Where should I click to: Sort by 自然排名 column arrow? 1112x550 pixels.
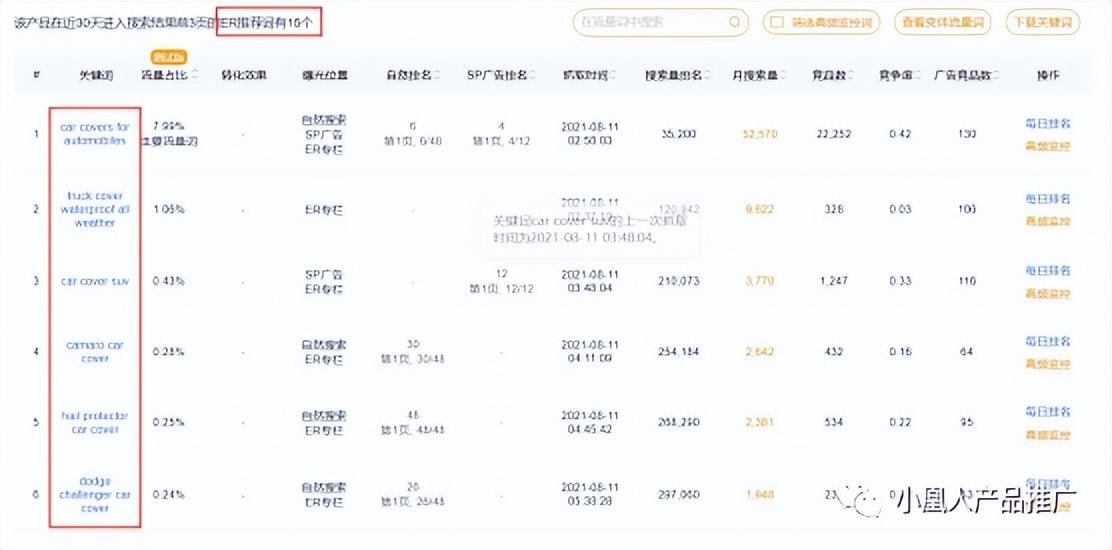pos(436,74)
